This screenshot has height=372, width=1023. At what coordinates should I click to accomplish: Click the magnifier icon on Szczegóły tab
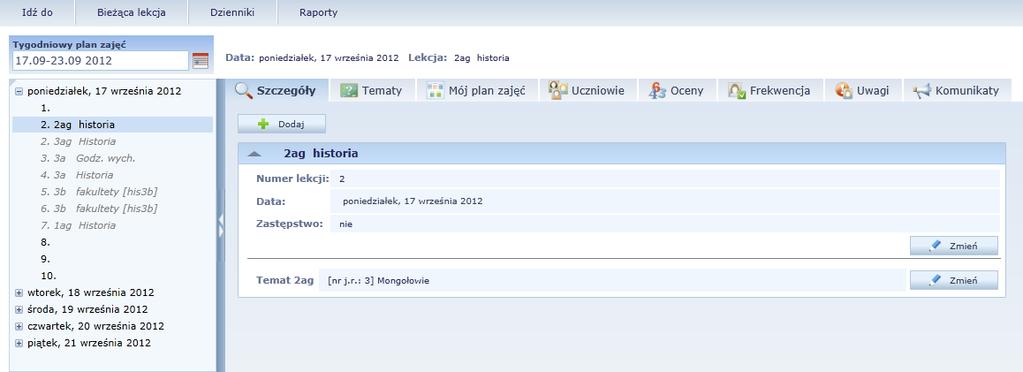244,91
